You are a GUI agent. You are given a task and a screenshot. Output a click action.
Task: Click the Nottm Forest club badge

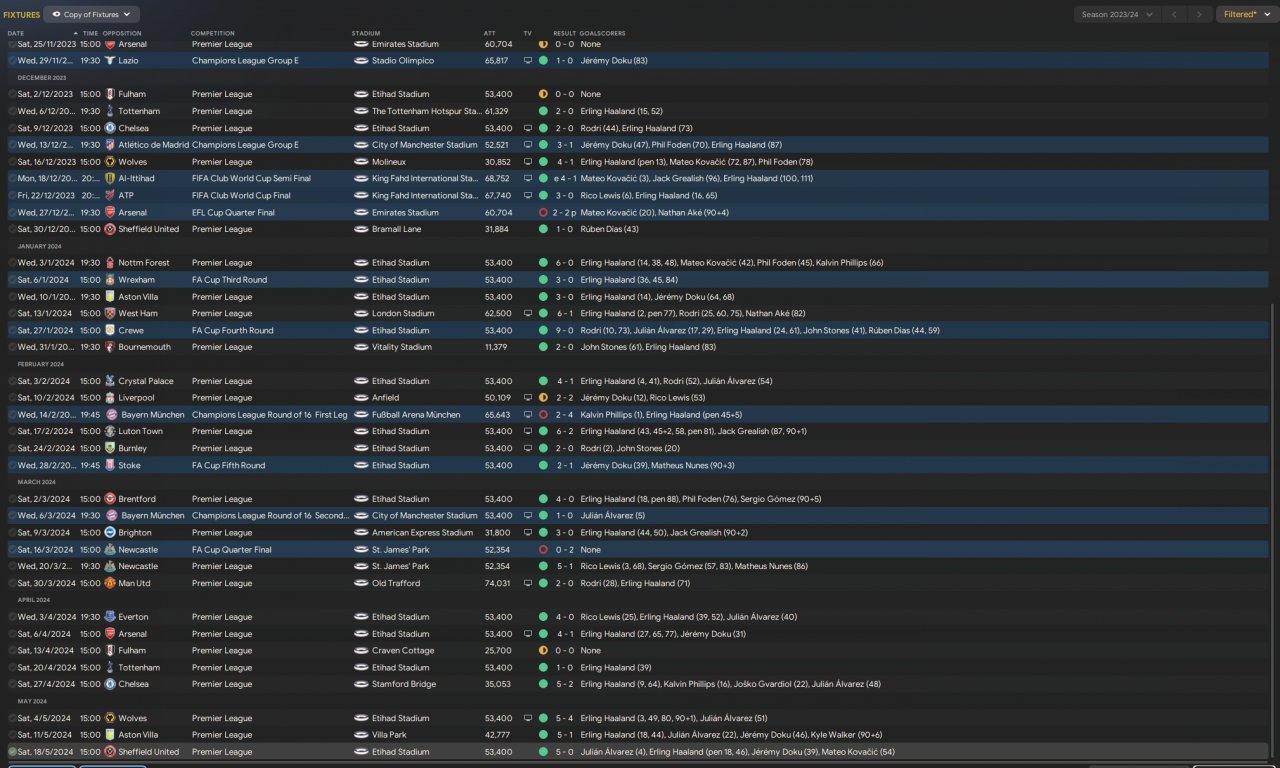(110, 263)
